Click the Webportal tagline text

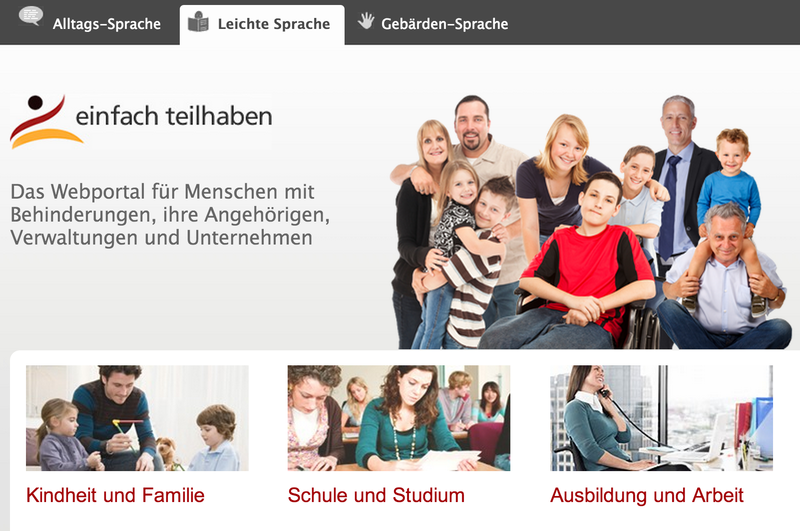(x=170, y=215)
